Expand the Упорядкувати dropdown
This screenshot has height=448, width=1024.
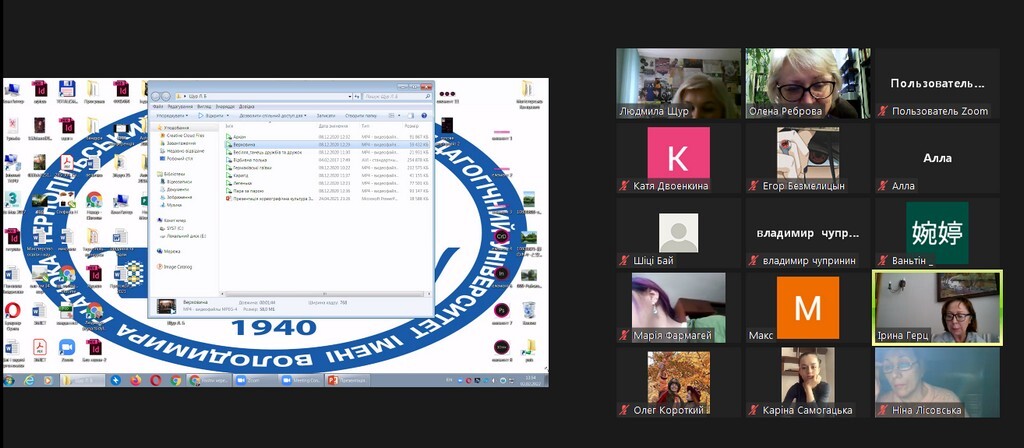point(172,116)
